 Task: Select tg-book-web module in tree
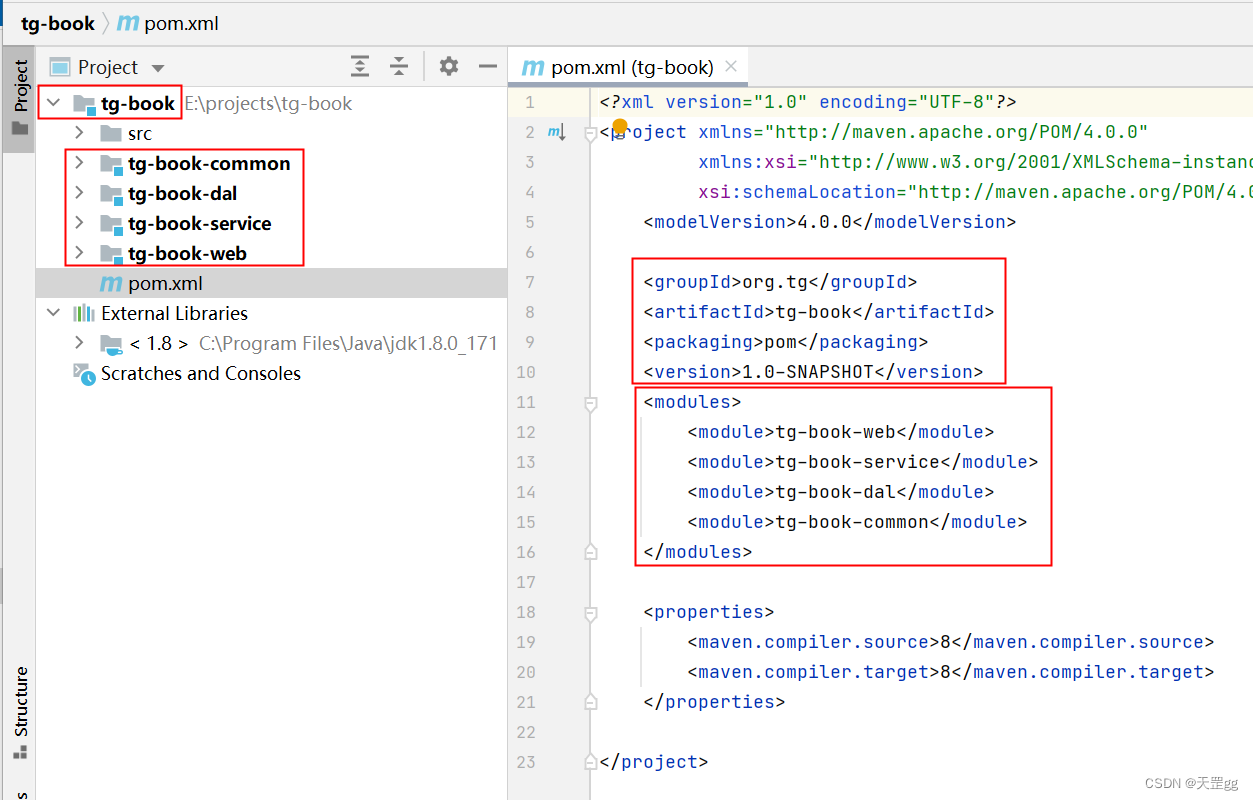(187, 253)
